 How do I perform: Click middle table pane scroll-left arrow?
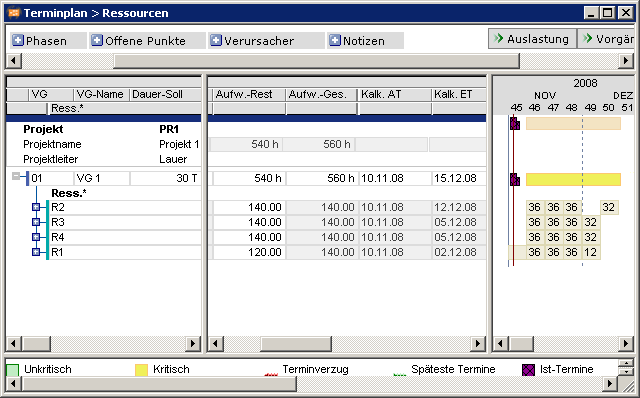[x=216, y=344]
